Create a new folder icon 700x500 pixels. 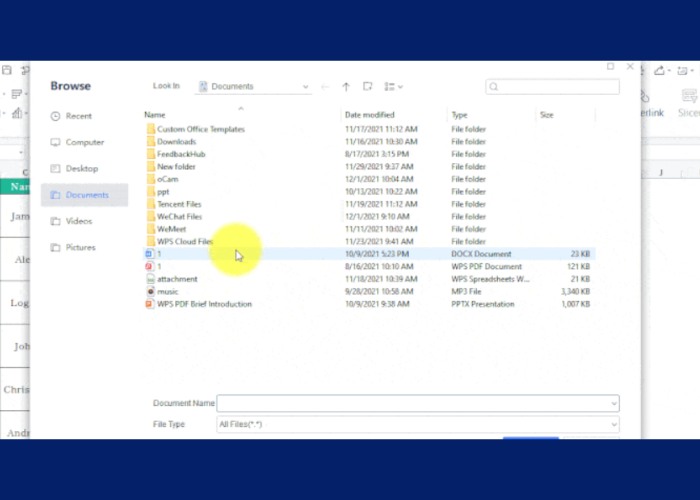[x=367, y=86]
